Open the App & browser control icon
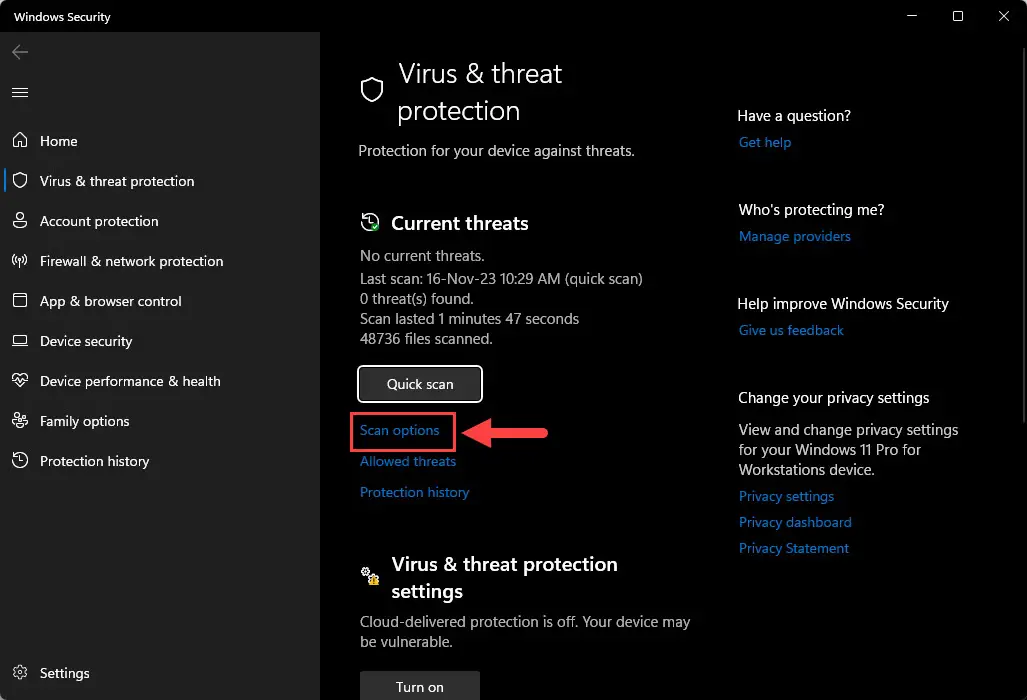This screenshot has height=700, width=1027. pos(20,301)
